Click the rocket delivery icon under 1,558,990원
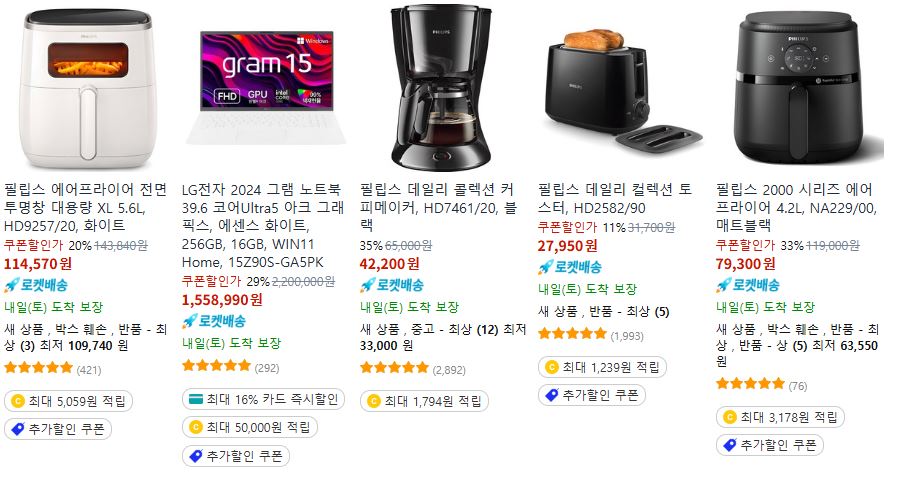This screenshot has width=898, height=481. (190, 321)
